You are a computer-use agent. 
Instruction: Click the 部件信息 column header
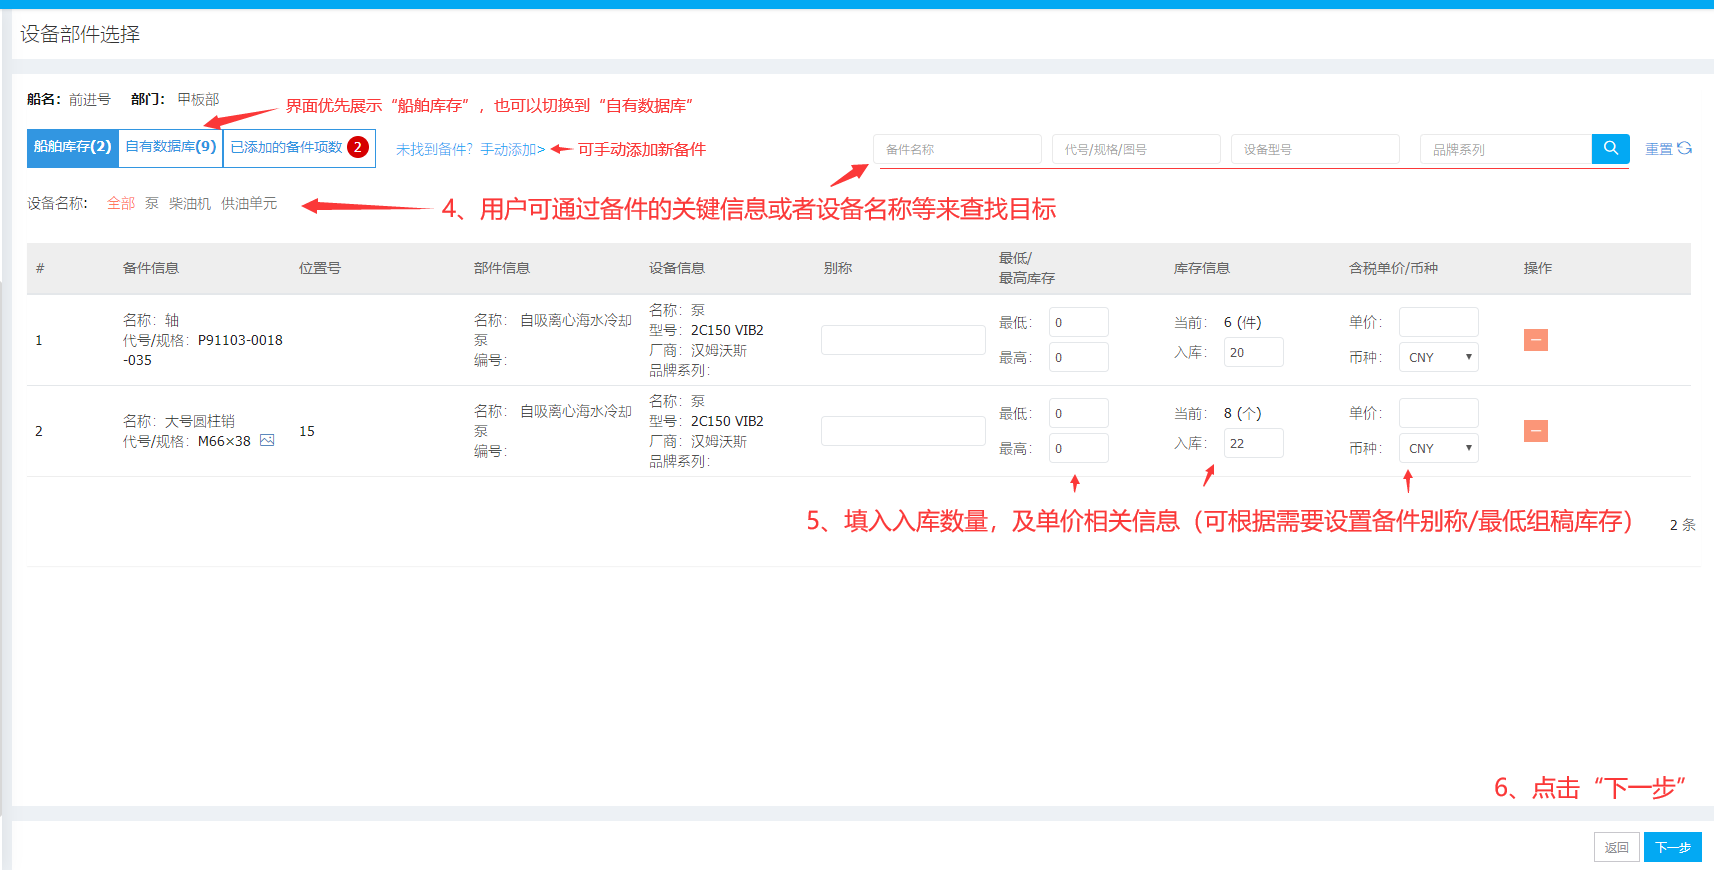click(x=502, y=268)
